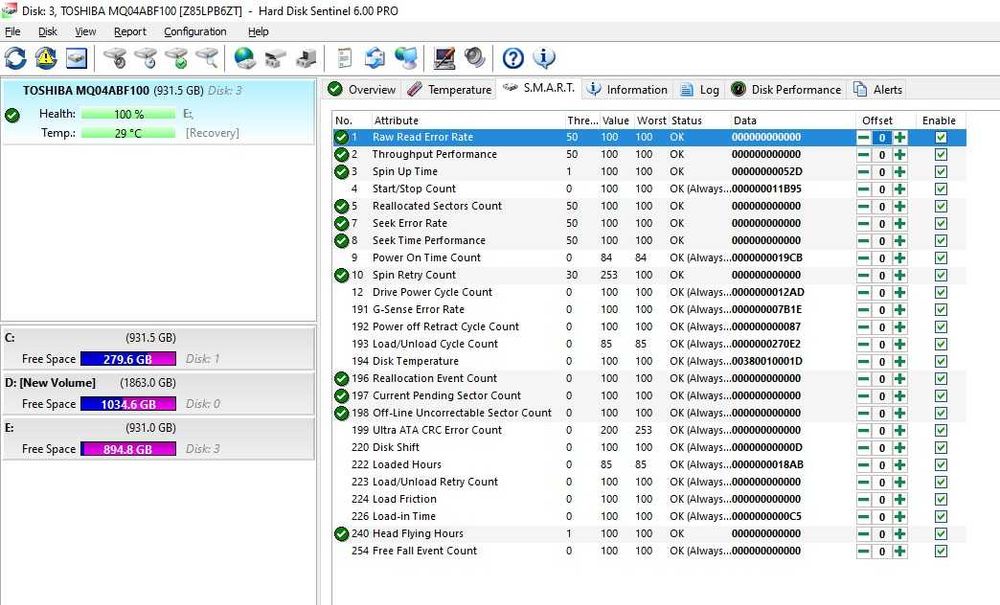
Task: Click the disk test icon with gauge
Action: click(x=115, y=58)
